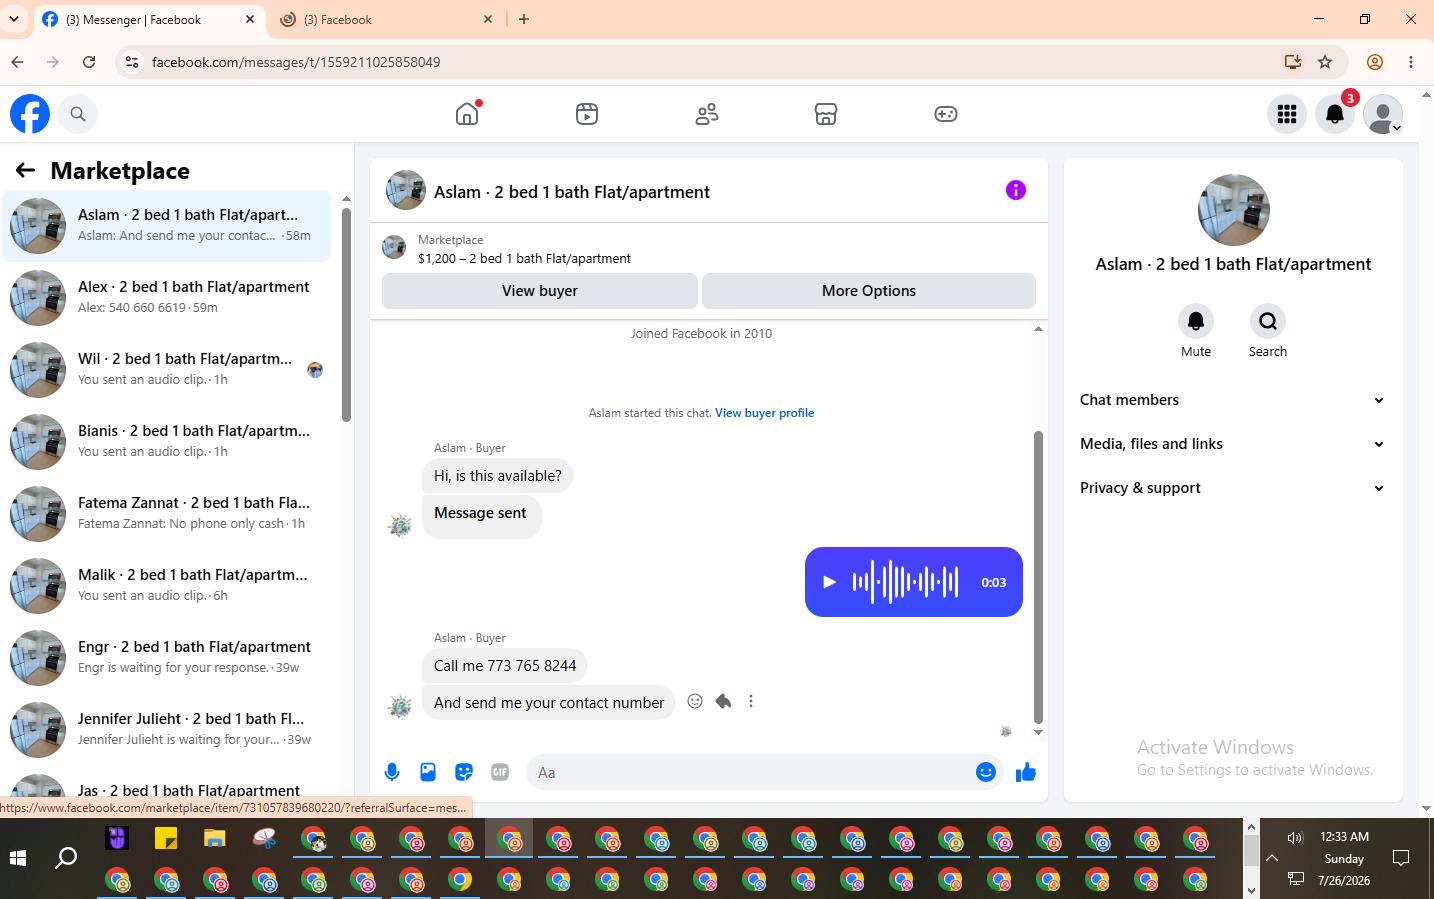Click the View buyer button

[540, 291]
